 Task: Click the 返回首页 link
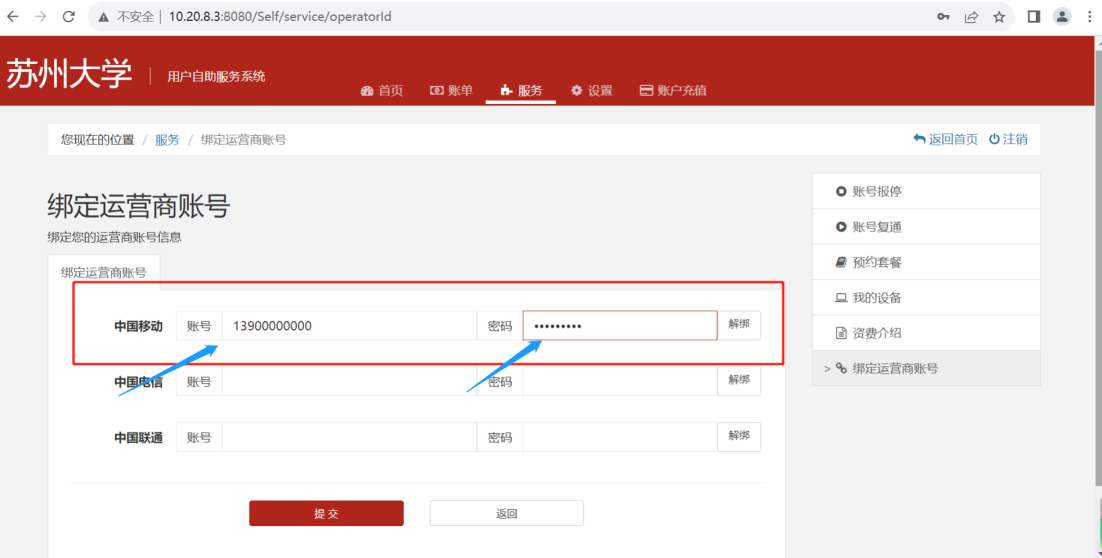945,139
